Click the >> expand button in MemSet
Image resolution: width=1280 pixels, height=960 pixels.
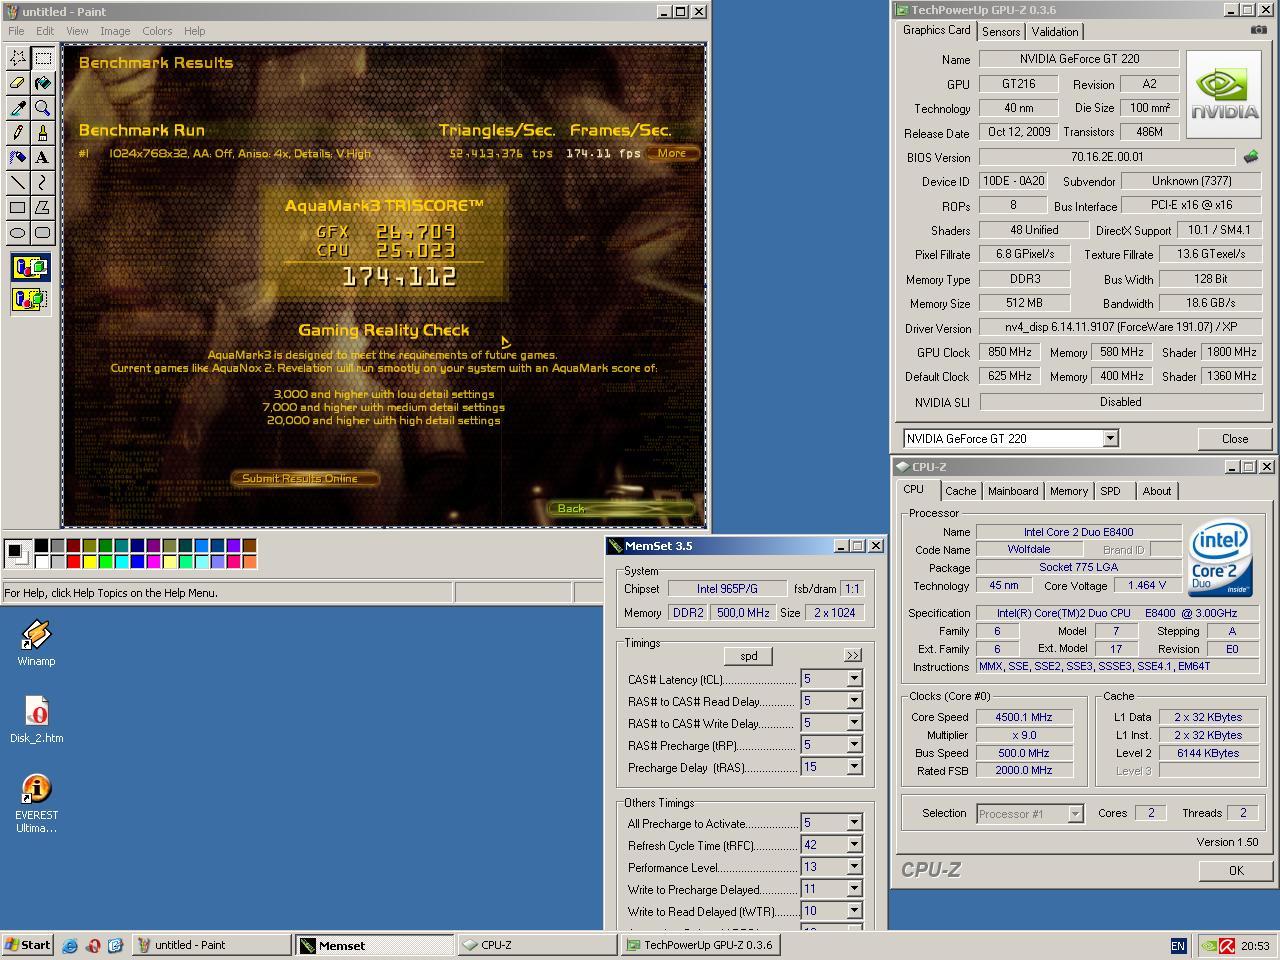[852, 656]
